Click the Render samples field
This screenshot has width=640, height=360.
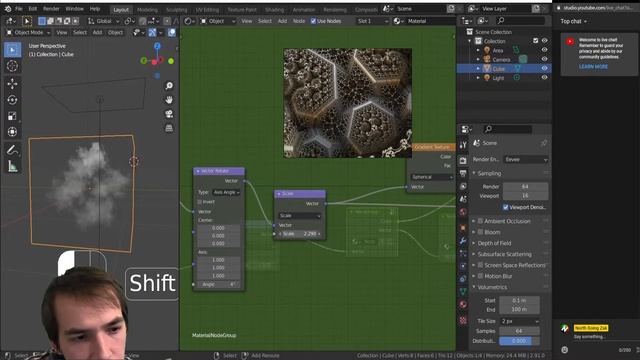(x=525, y=187)
